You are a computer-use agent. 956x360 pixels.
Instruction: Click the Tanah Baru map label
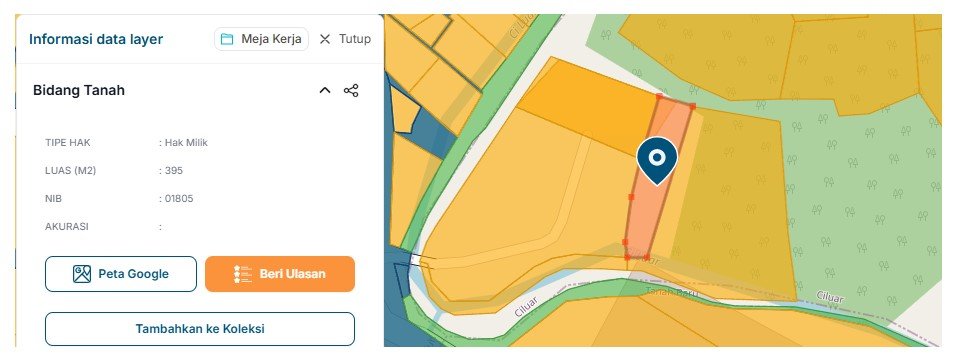coord(672,293)
